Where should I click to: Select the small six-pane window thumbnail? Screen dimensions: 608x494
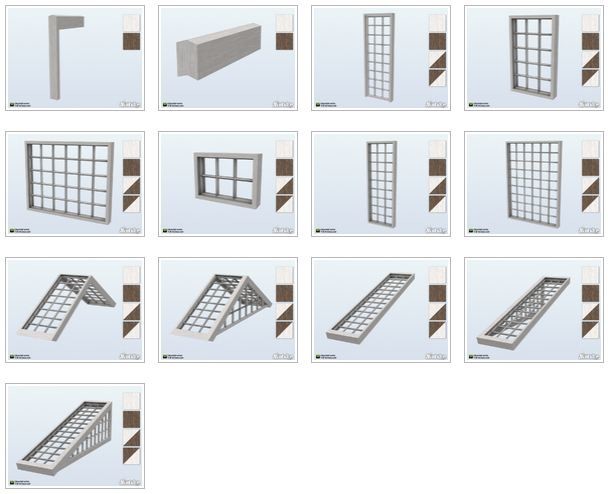228,184
